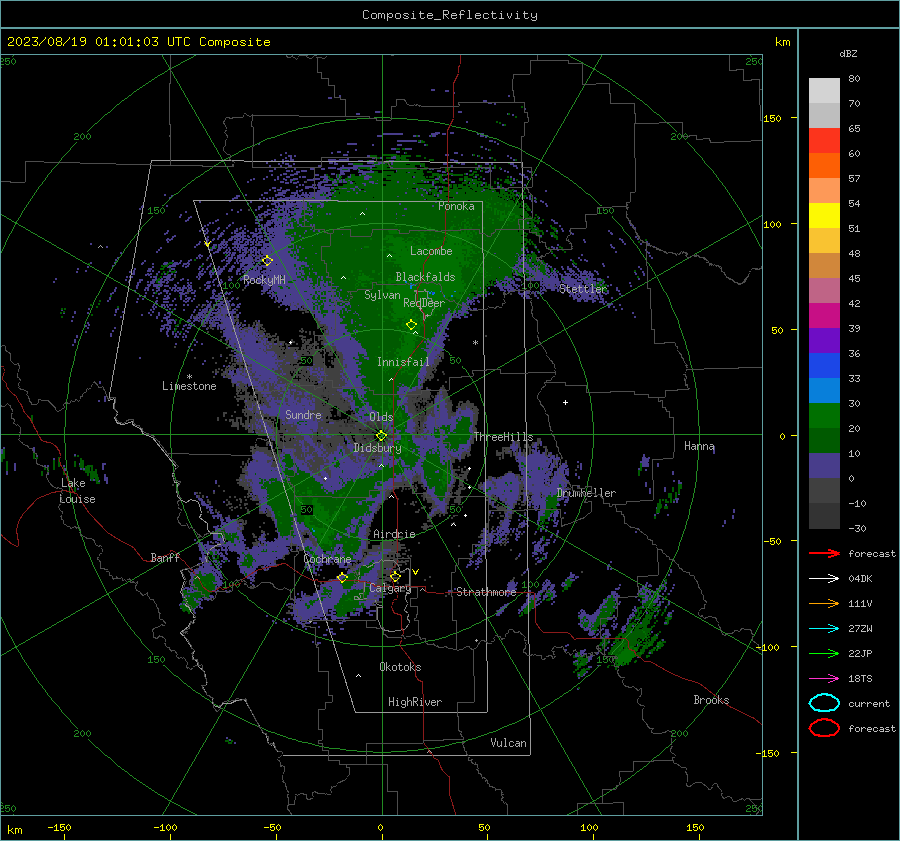Viewport: 900px width, 841px height.
Task: Click the cyan 27ZW arrow legend icon
Action: 824,629
